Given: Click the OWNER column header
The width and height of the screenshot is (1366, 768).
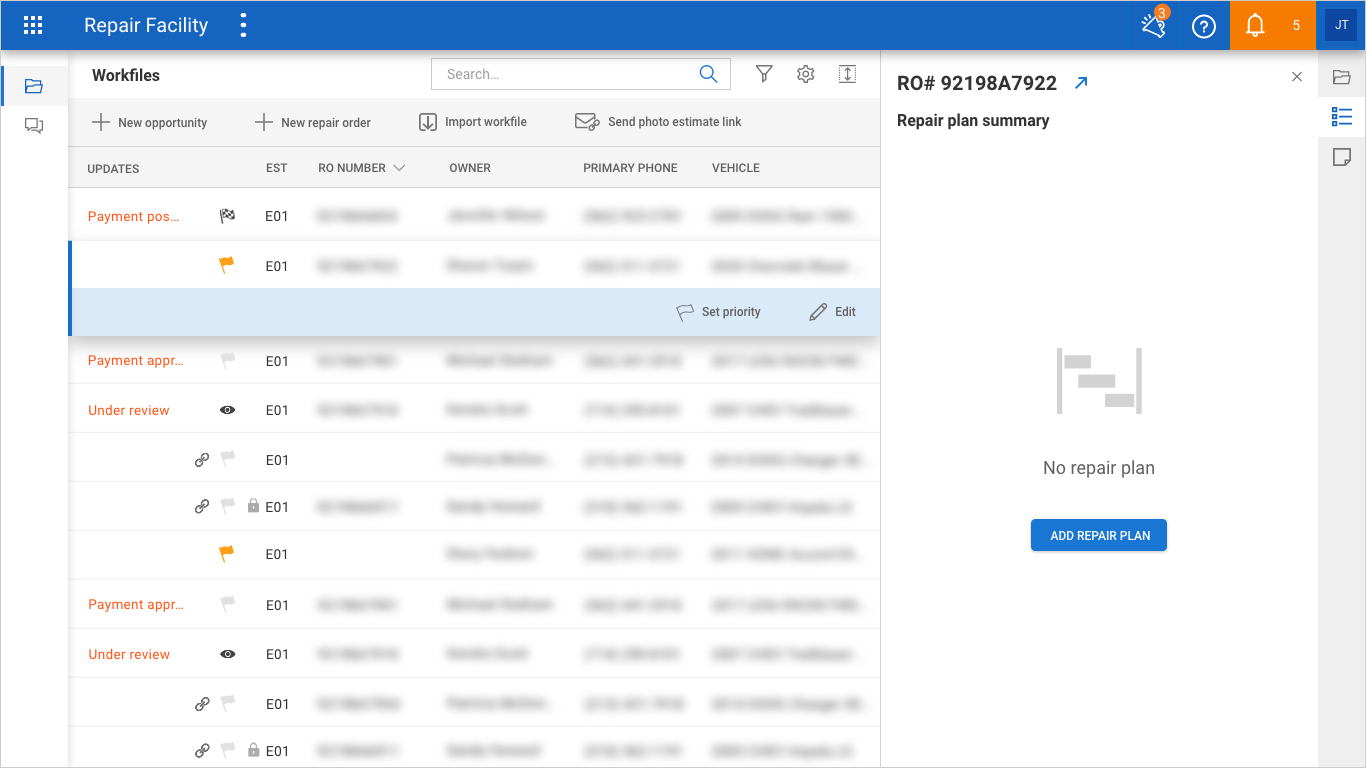Looking at the screenshot, I should (x=470, y=168).
